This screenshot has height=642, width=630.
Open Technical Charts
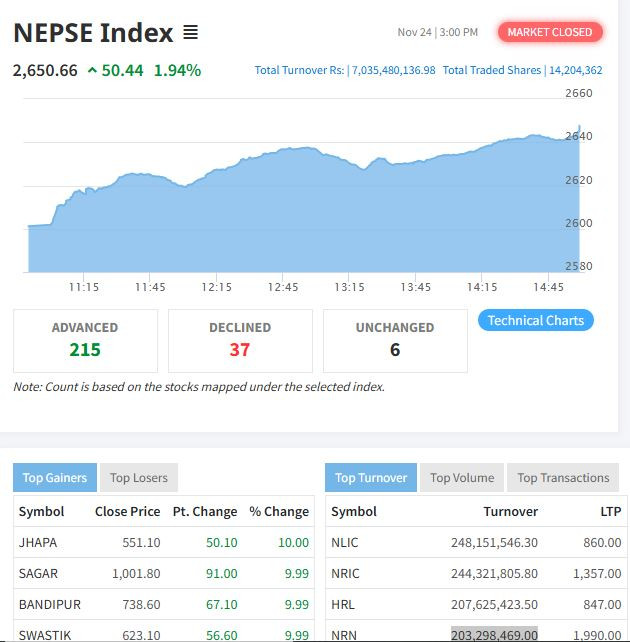coord(535,321)
